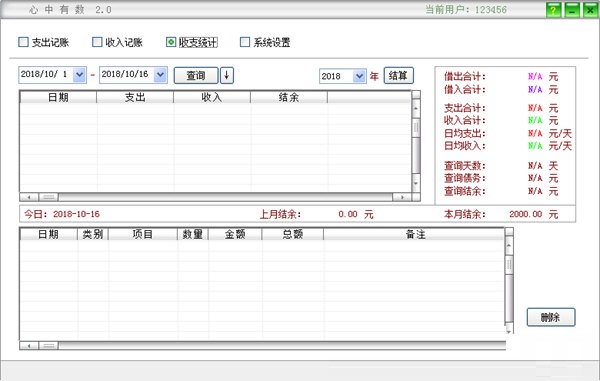Click the 本月结余 value 2000.00
The width and height of the screenshot is (600, 381).
click(x=525, y=214)
